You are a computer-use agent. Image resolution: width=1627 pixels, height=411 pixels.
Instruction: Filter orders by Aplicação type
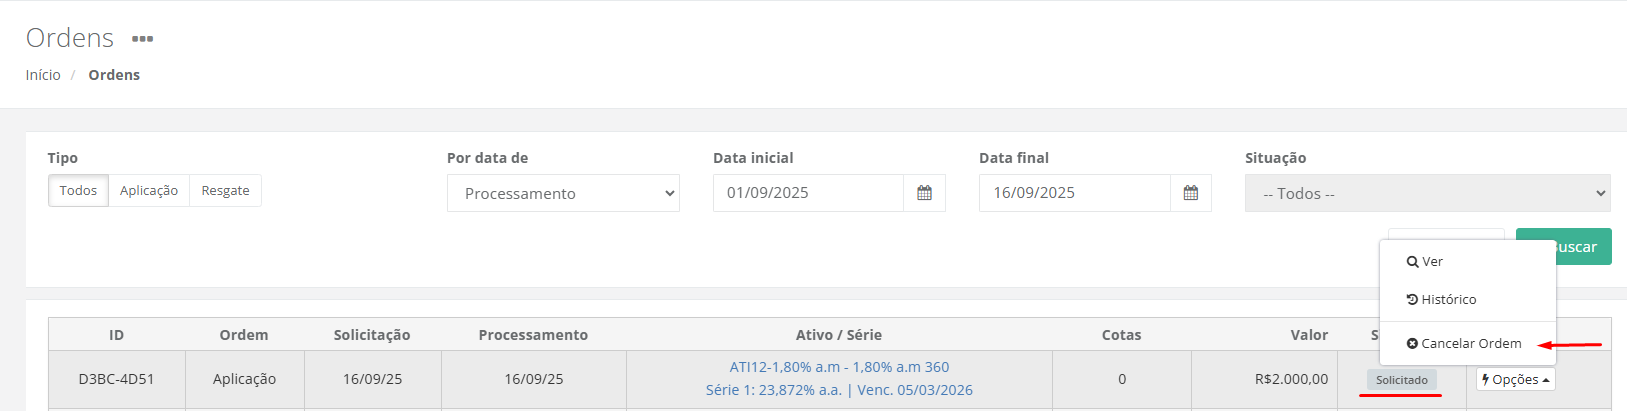(149, 191)
